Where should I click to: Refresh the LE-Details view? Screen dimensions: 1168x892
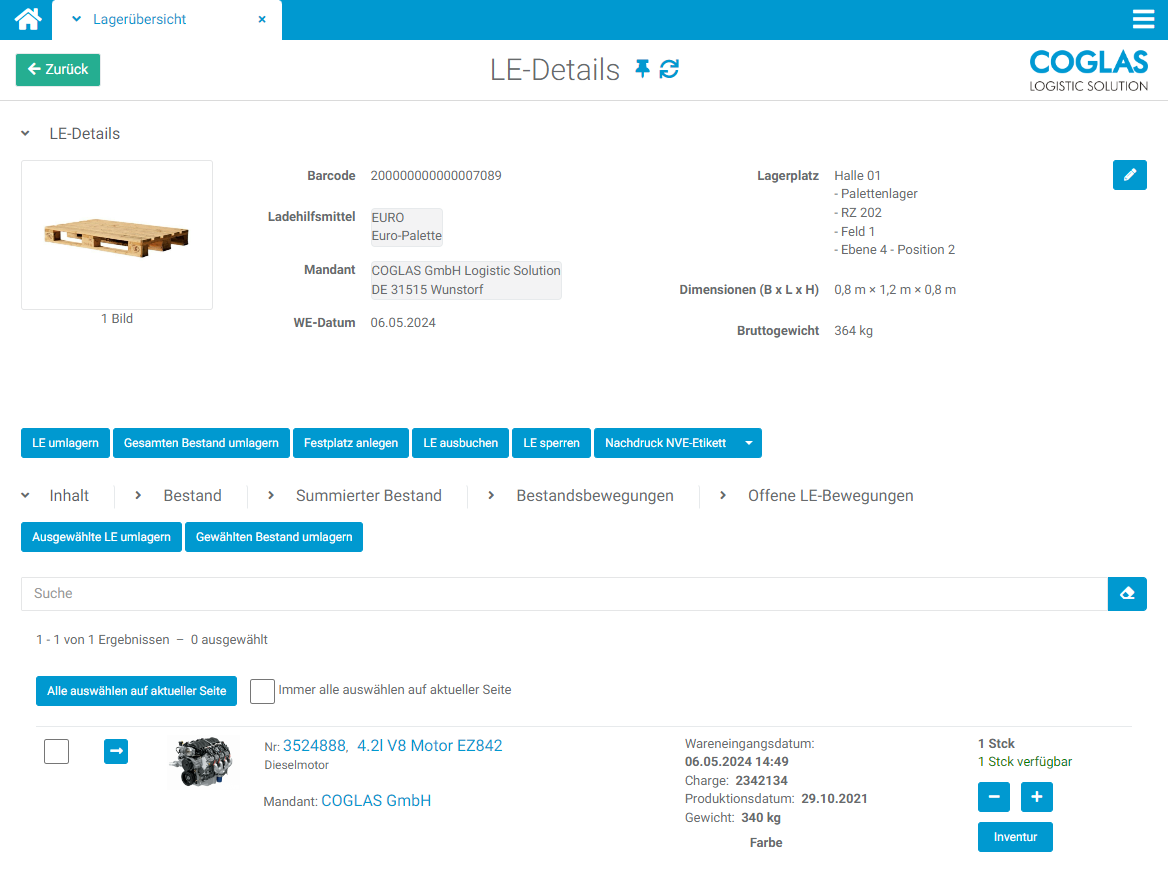(x=669, y=69)
